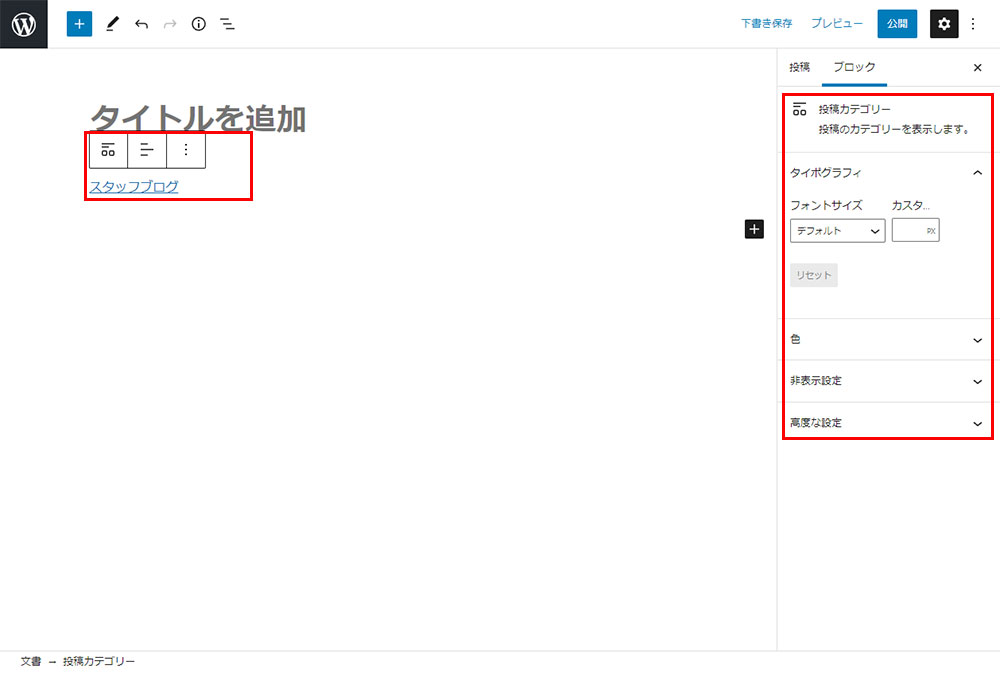1000x696 pixels.
Task: Toggle the settings gear sidebar button
Action: point(944,24)
